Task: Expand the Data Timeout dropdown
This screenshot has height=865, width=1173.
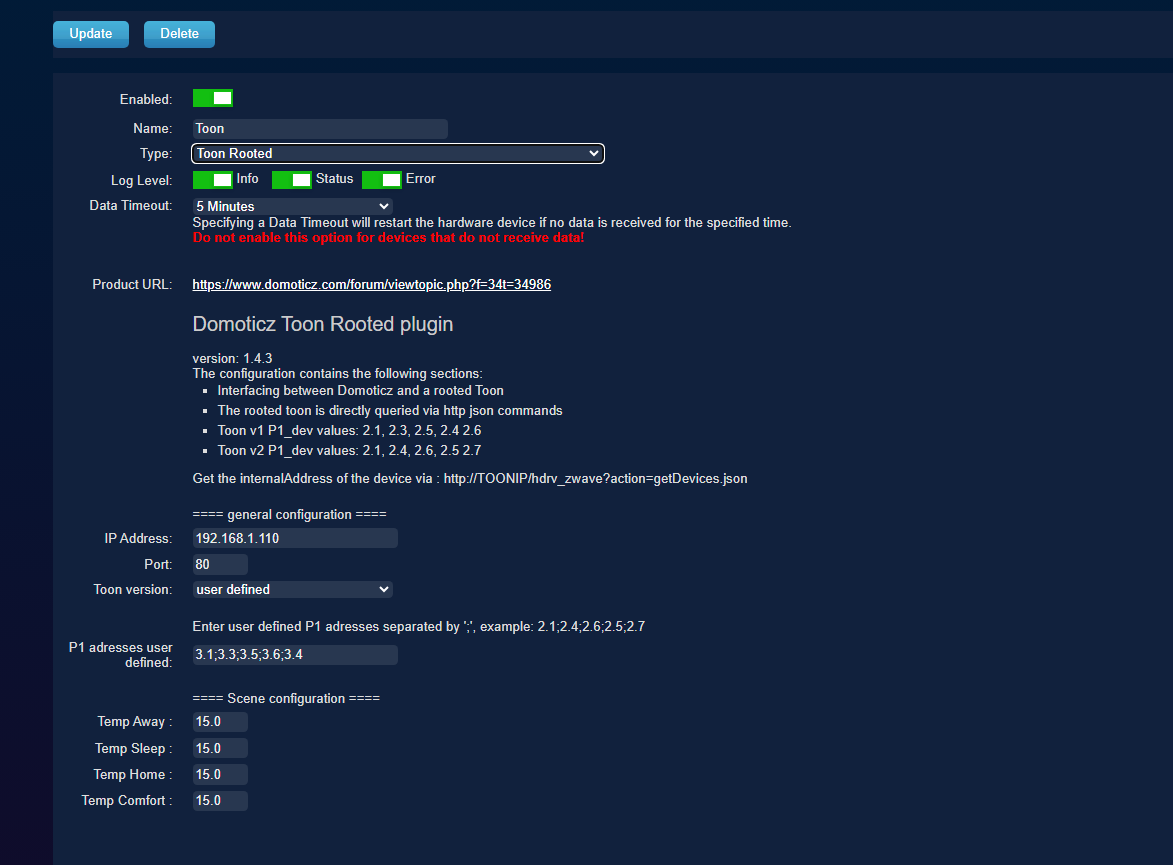Action: tap(293, 206)
